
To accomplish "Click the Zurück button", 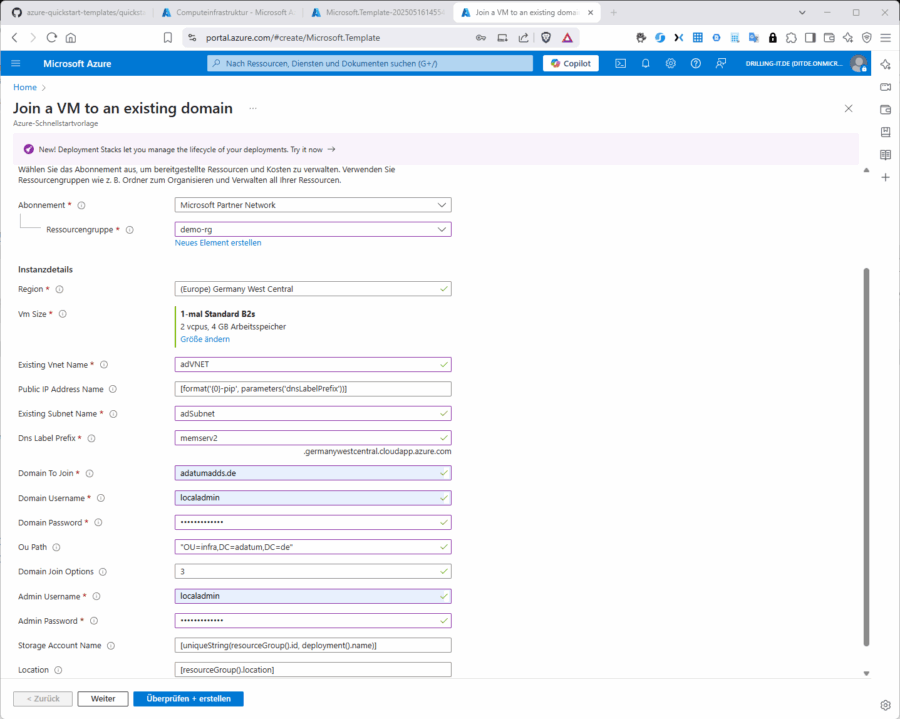I will click(43, 698).
